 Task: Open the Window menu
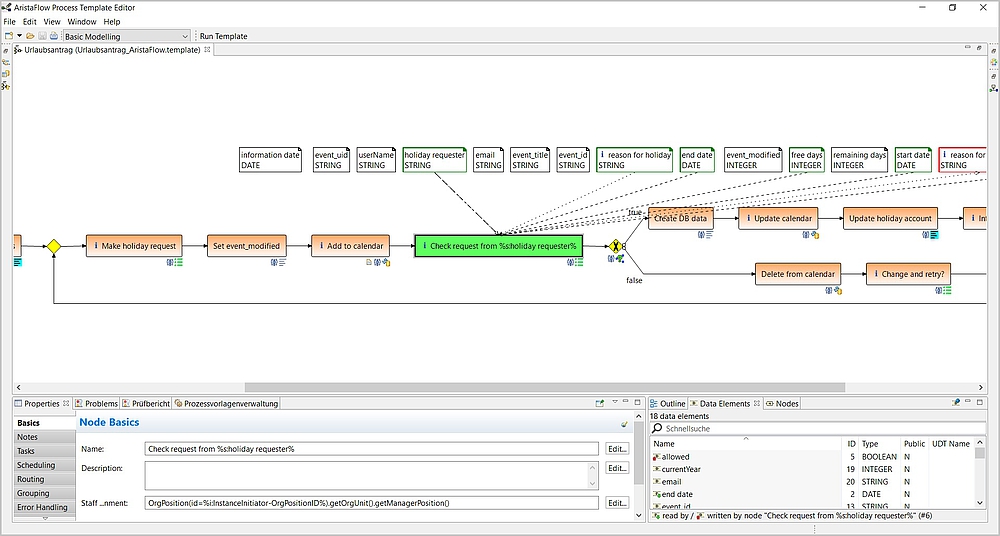pyautogui.click(x=82, y=21)
